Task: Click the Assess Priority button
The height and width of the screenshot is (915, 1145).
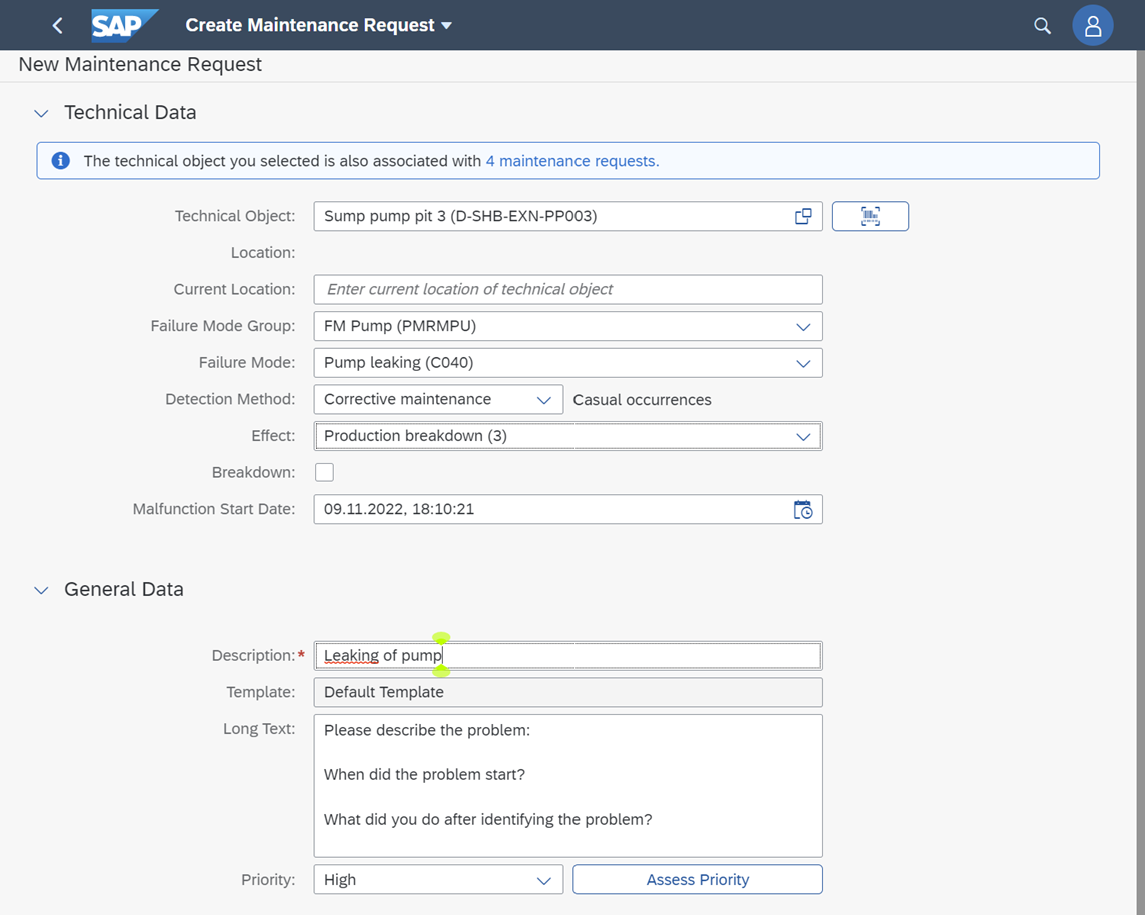Action: point(697,879)
